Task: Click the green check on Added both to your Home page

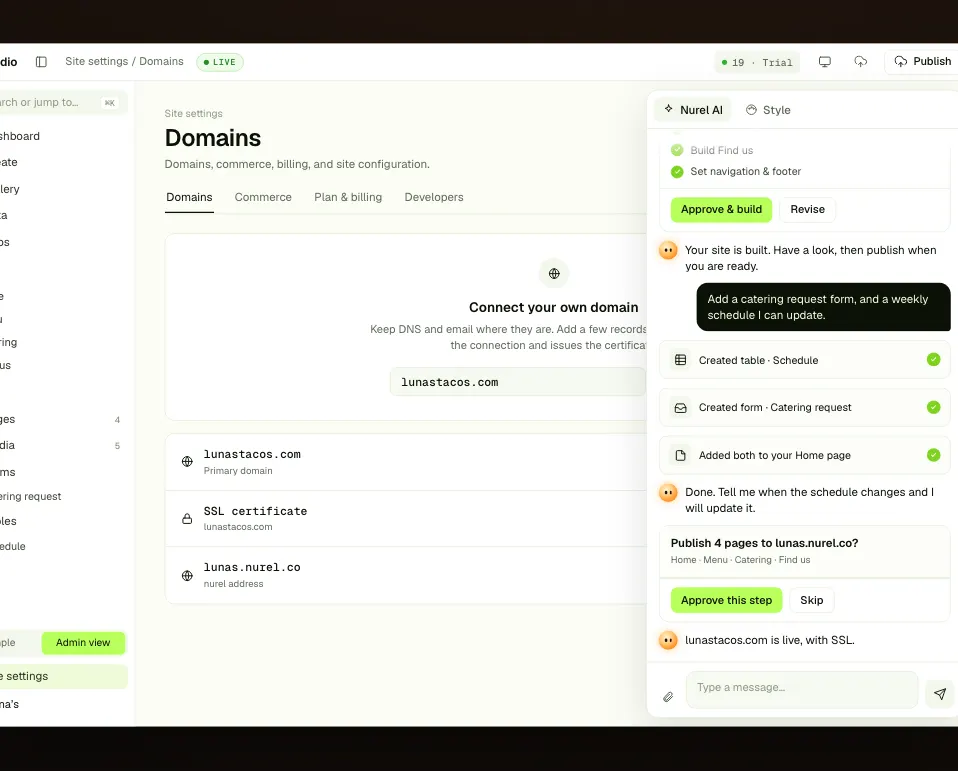Action: 934,455
